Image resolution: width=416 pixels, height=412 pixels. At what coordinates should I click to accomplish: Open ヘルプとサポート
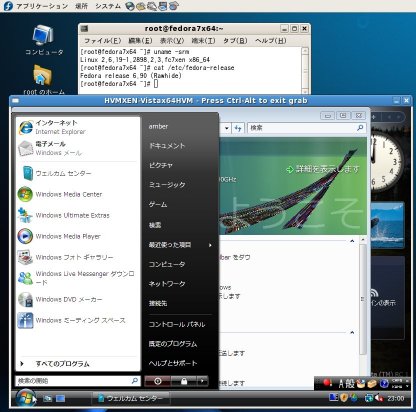[173, 363]
